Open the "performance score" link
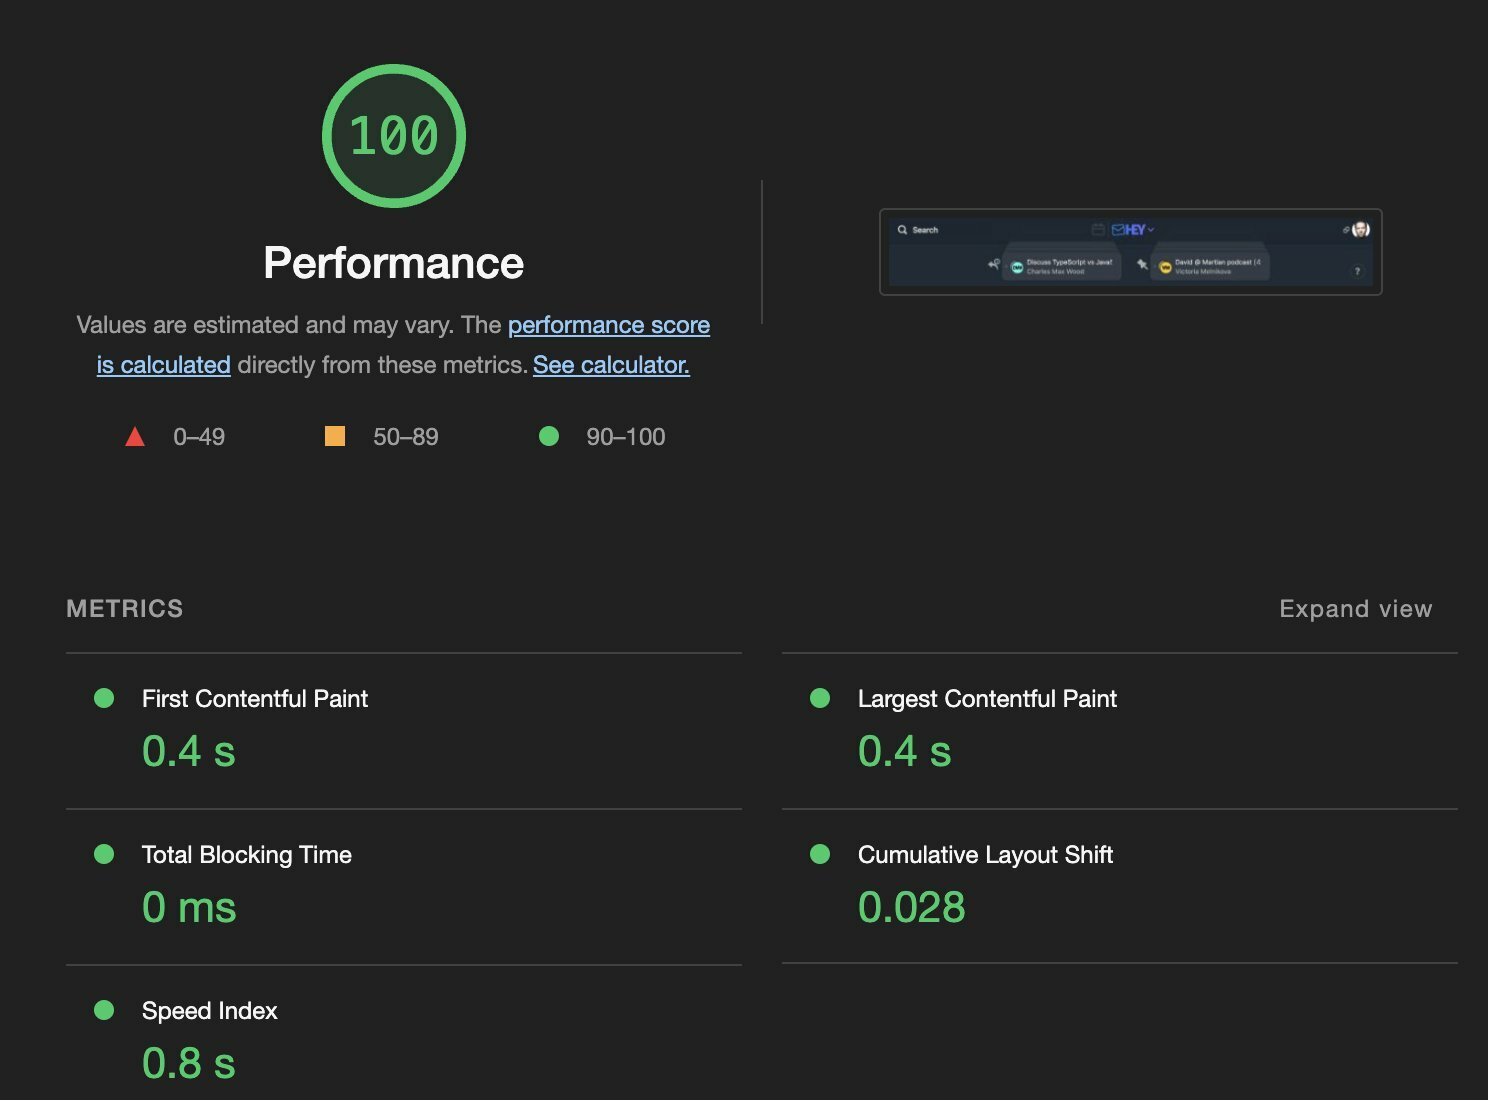1488x1100 pixels. pos(609,325)
